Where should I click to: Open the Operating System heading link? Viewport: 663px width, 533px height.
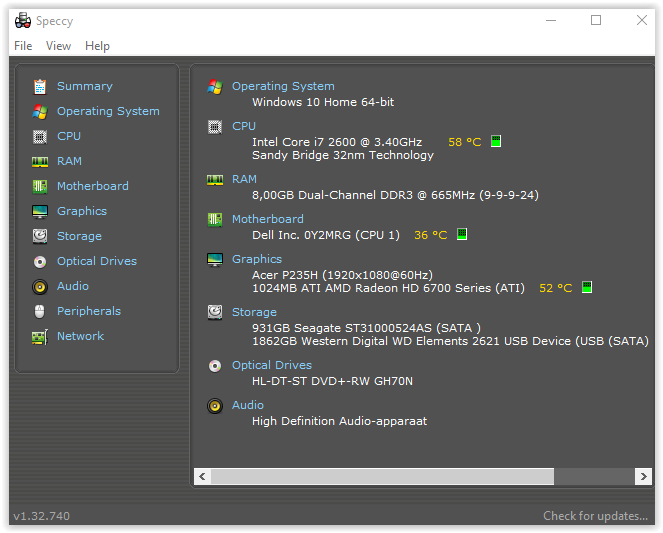(283, 86)
